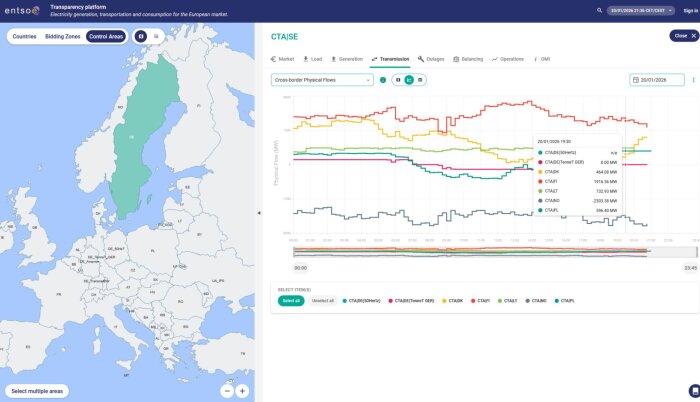
Task: Collapse the panel using the left arrow handle
Action: tap(259, 213)
